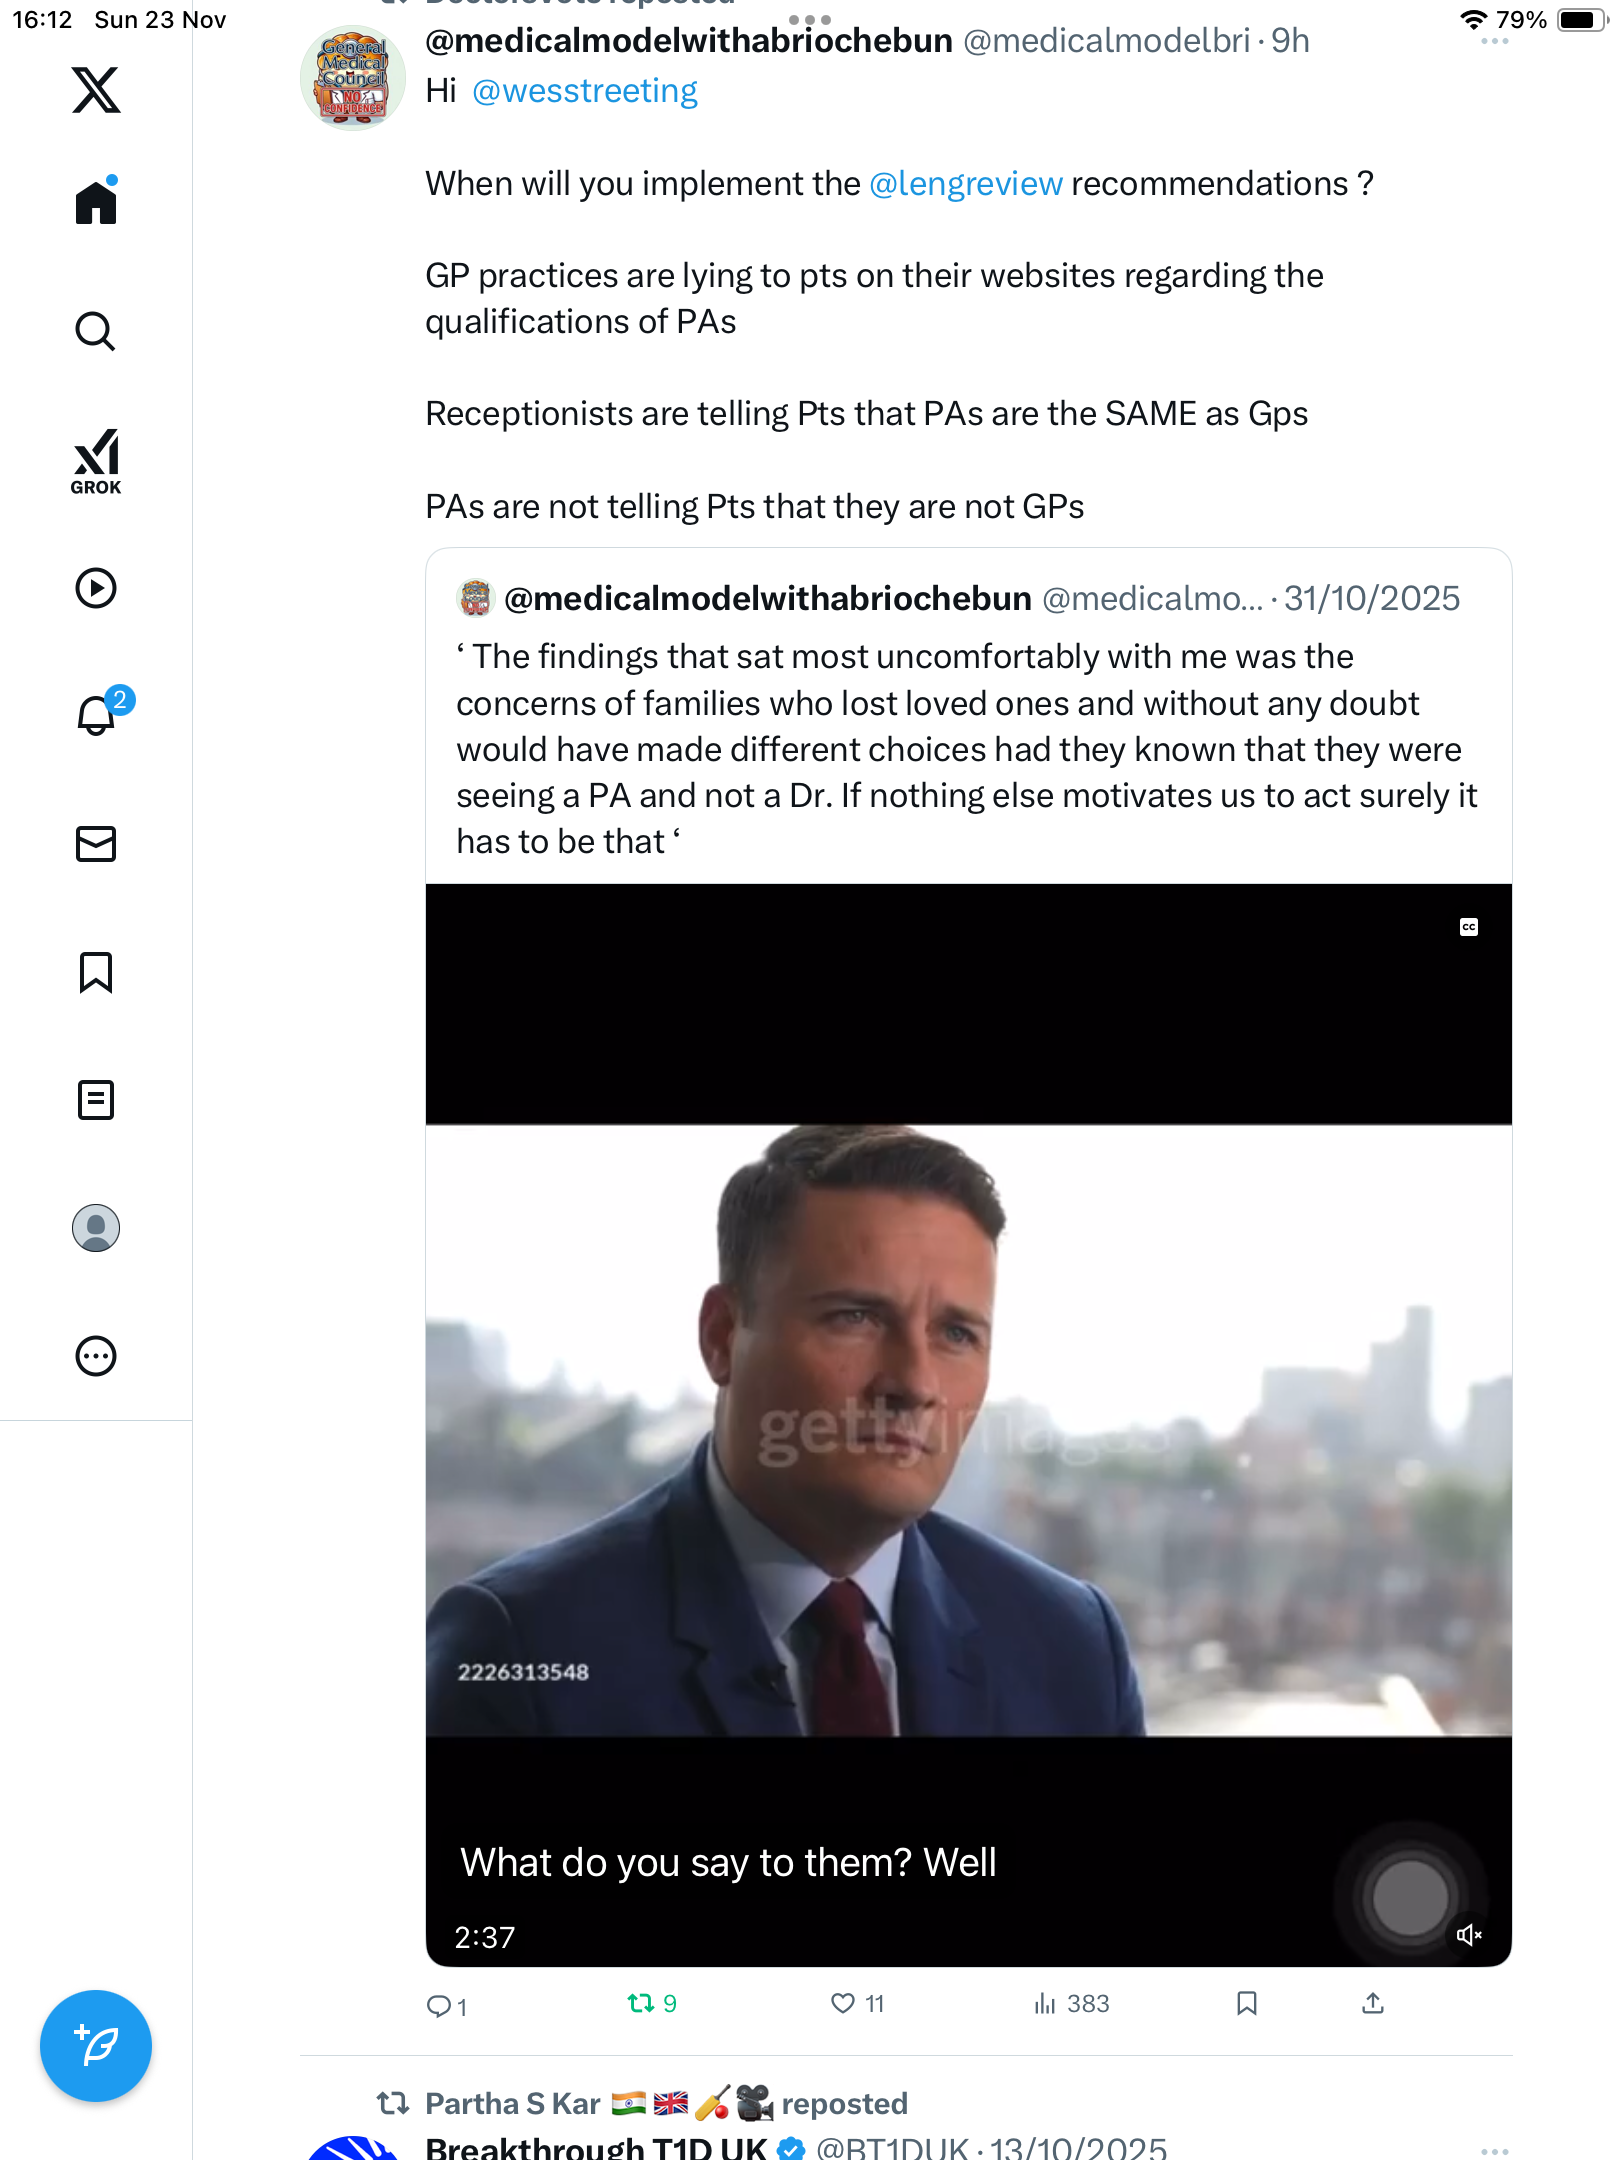The width and height of the screenshot is (1620, 2160).
Task: Open the share menu for the post
Action: [x=1373, y=2003]
